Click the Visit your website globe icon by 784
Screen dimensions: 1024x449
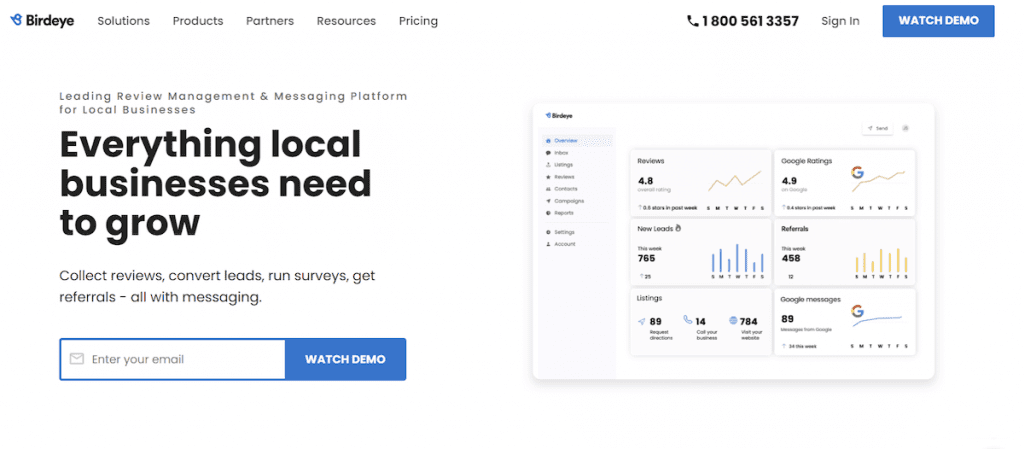pos(733,321)
